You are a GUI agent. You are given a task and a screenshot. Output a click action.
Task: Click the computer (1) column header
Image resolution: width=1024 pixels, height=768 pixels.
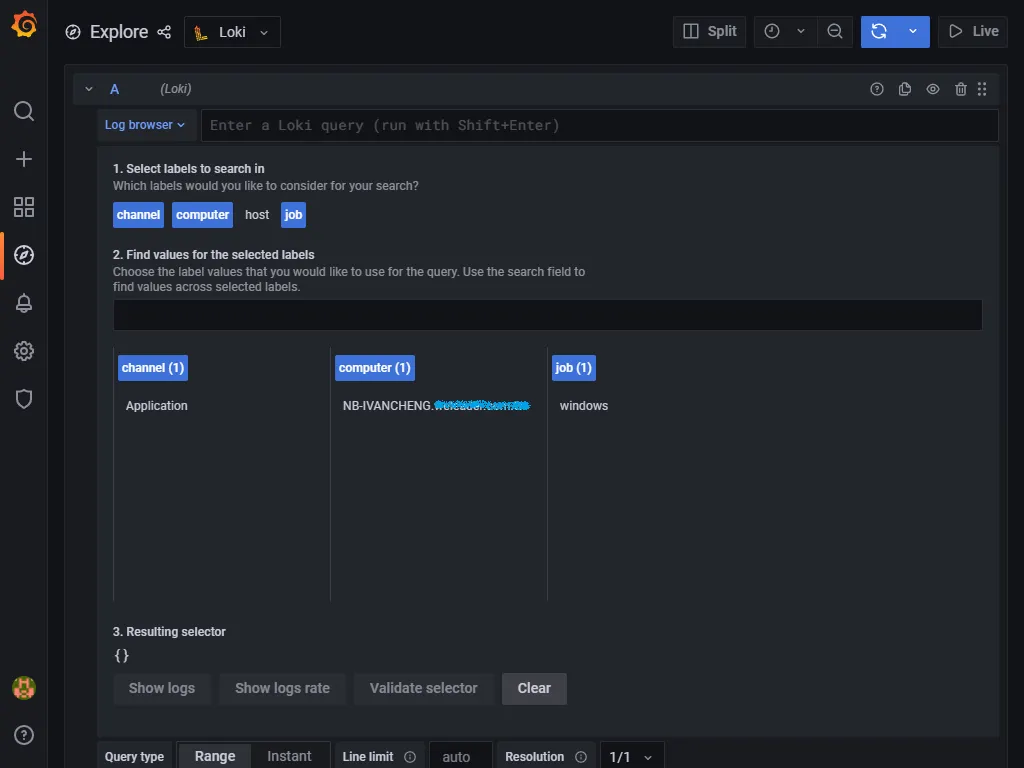pos(375,368)
